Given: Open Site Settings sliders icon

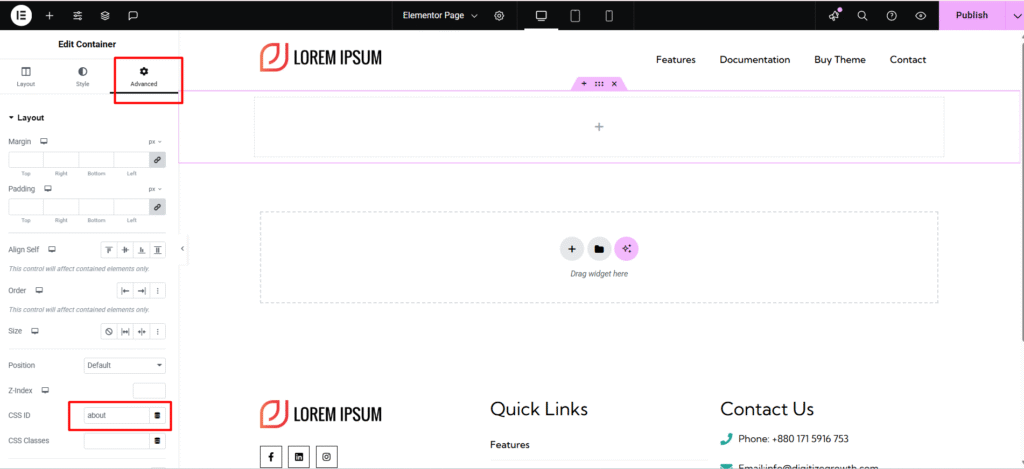Looking at the screenshot, I should [x=77, y=16].
